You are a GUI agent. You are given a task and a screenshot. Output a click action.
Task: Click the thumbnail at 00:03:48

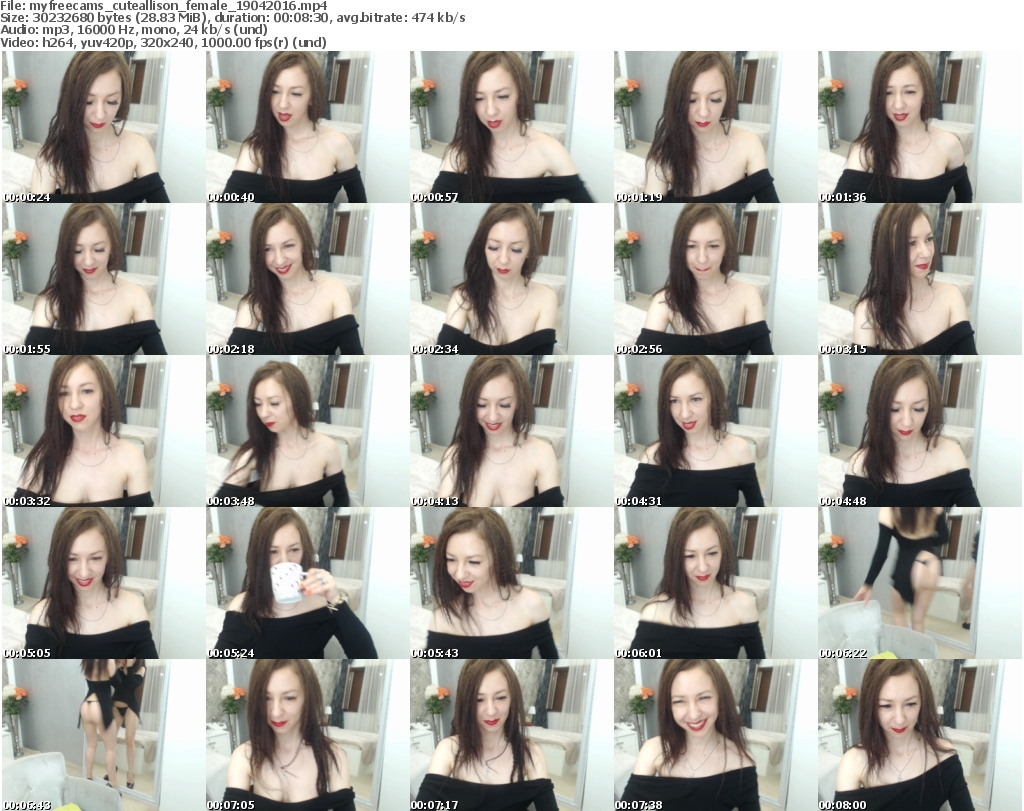[x=307, y=431]
